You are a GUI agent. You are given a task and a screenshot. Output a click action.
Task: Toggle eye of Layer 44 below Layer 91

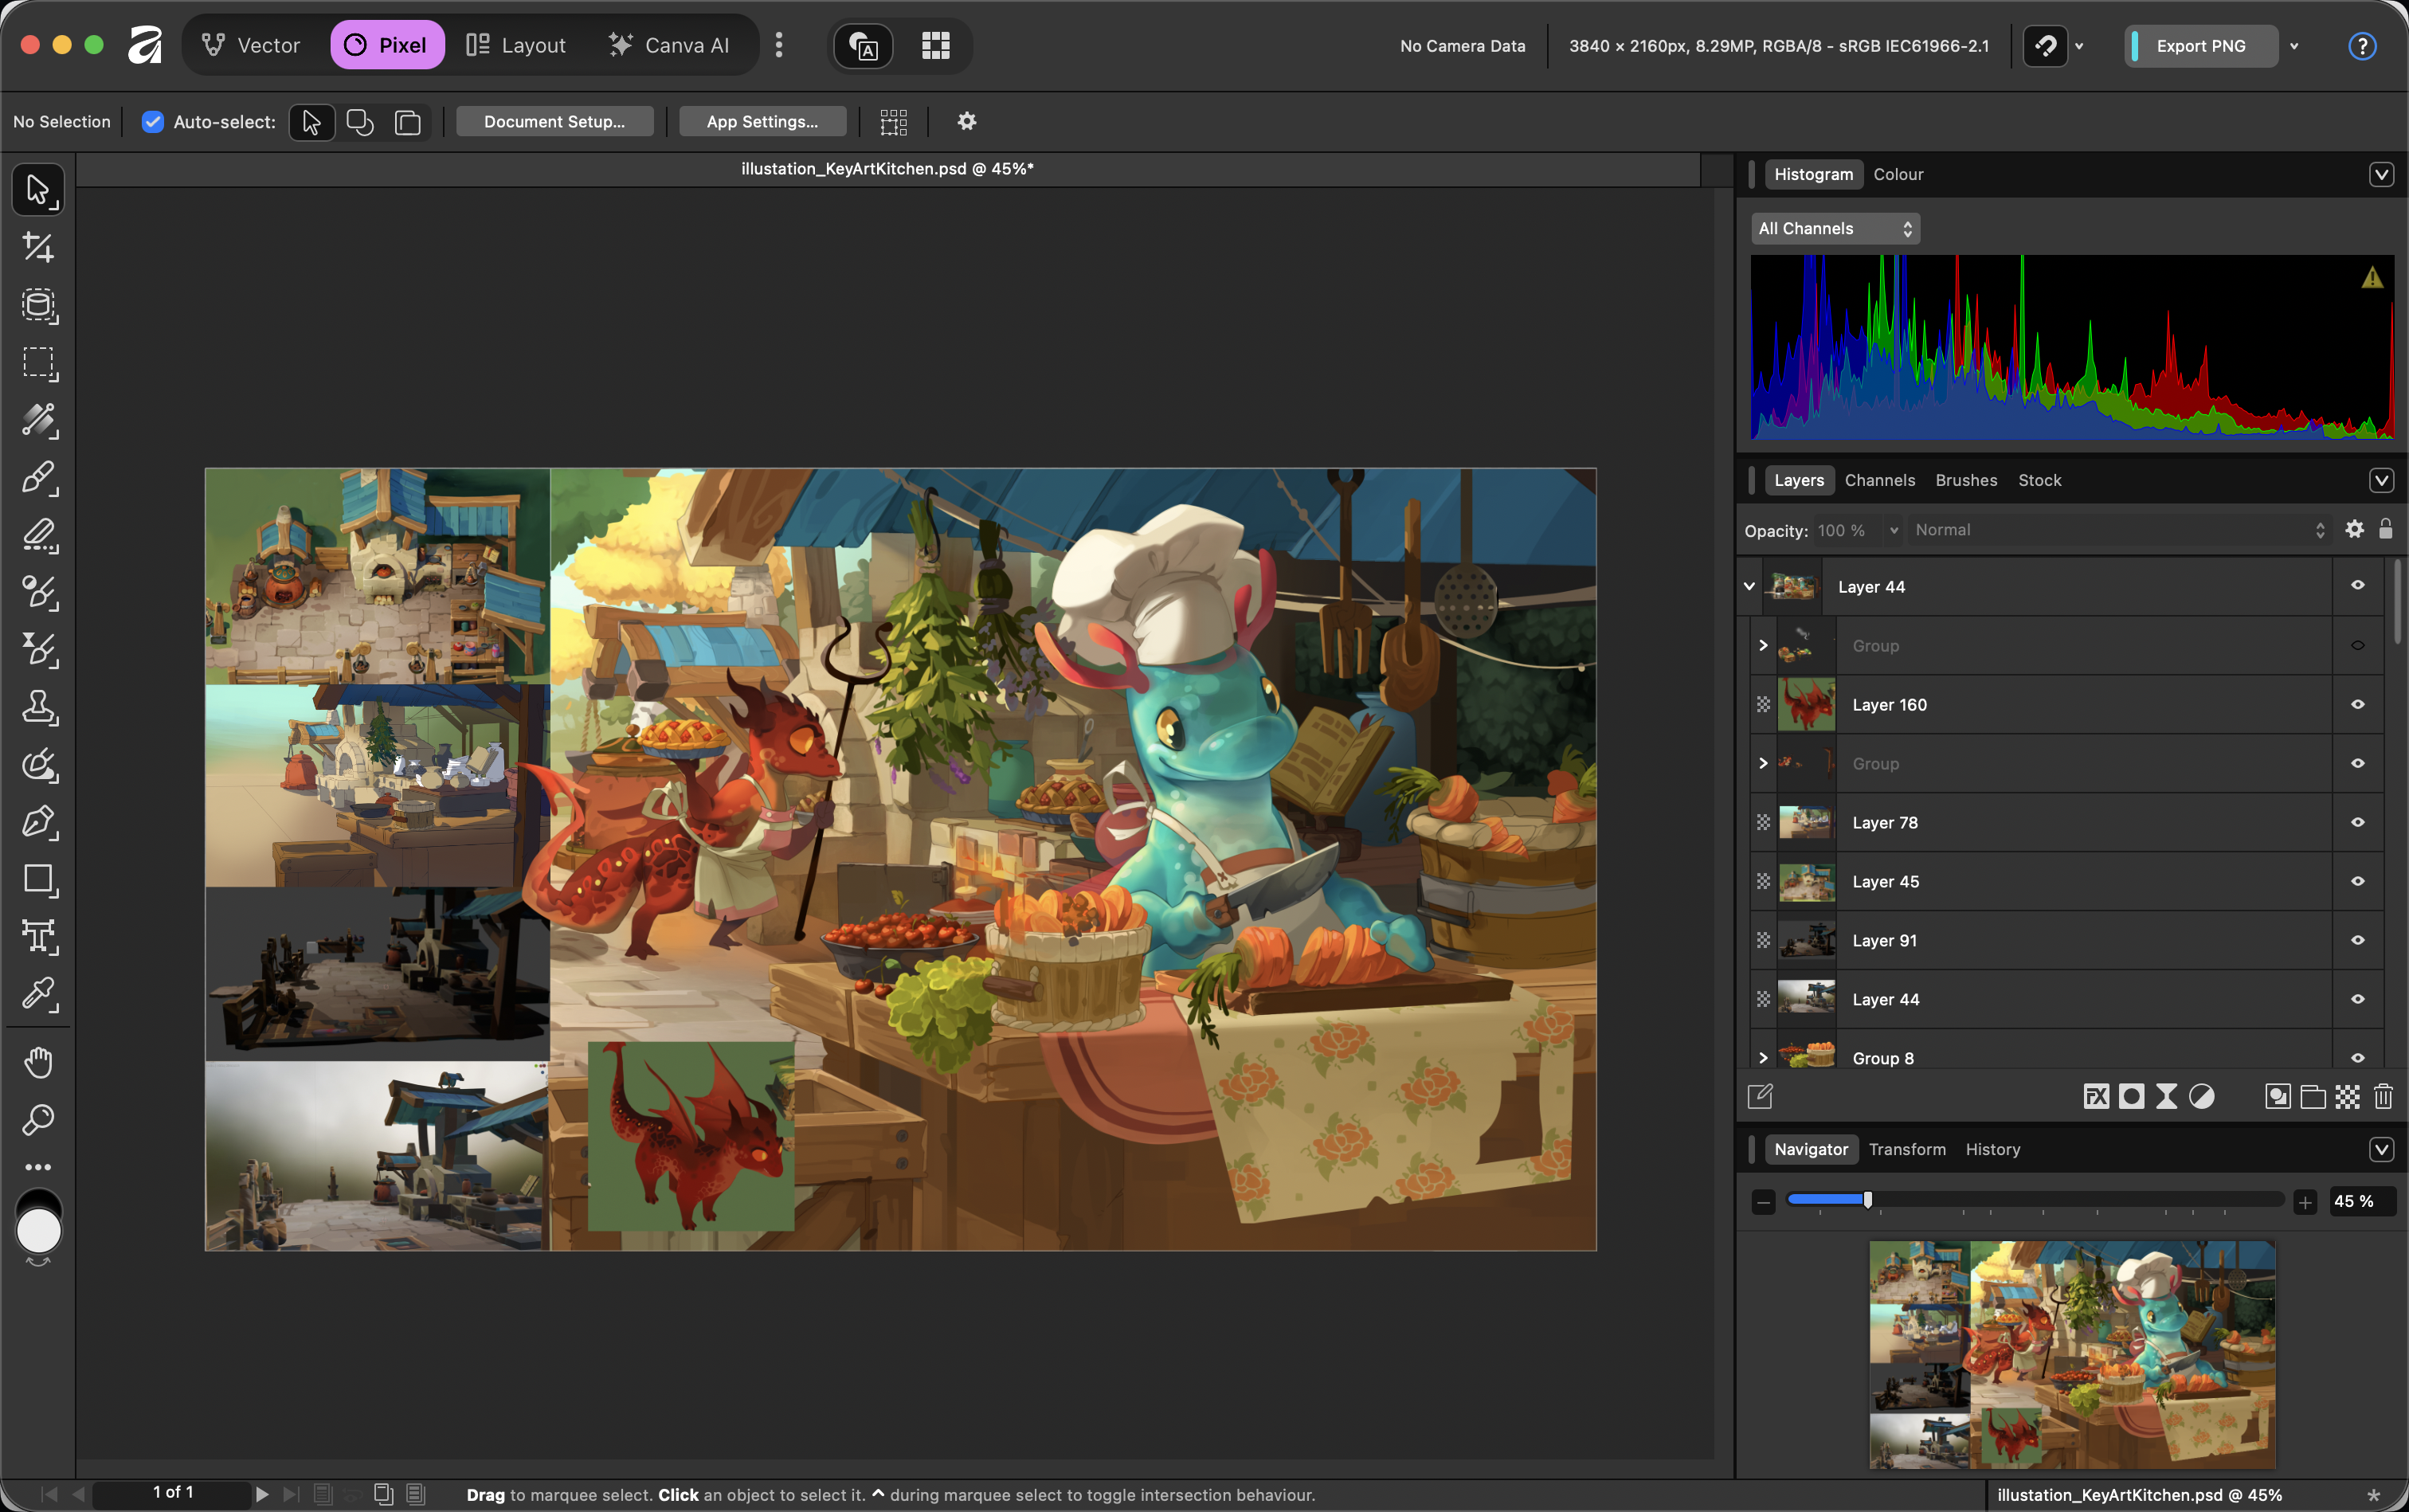coord(2357,999)
